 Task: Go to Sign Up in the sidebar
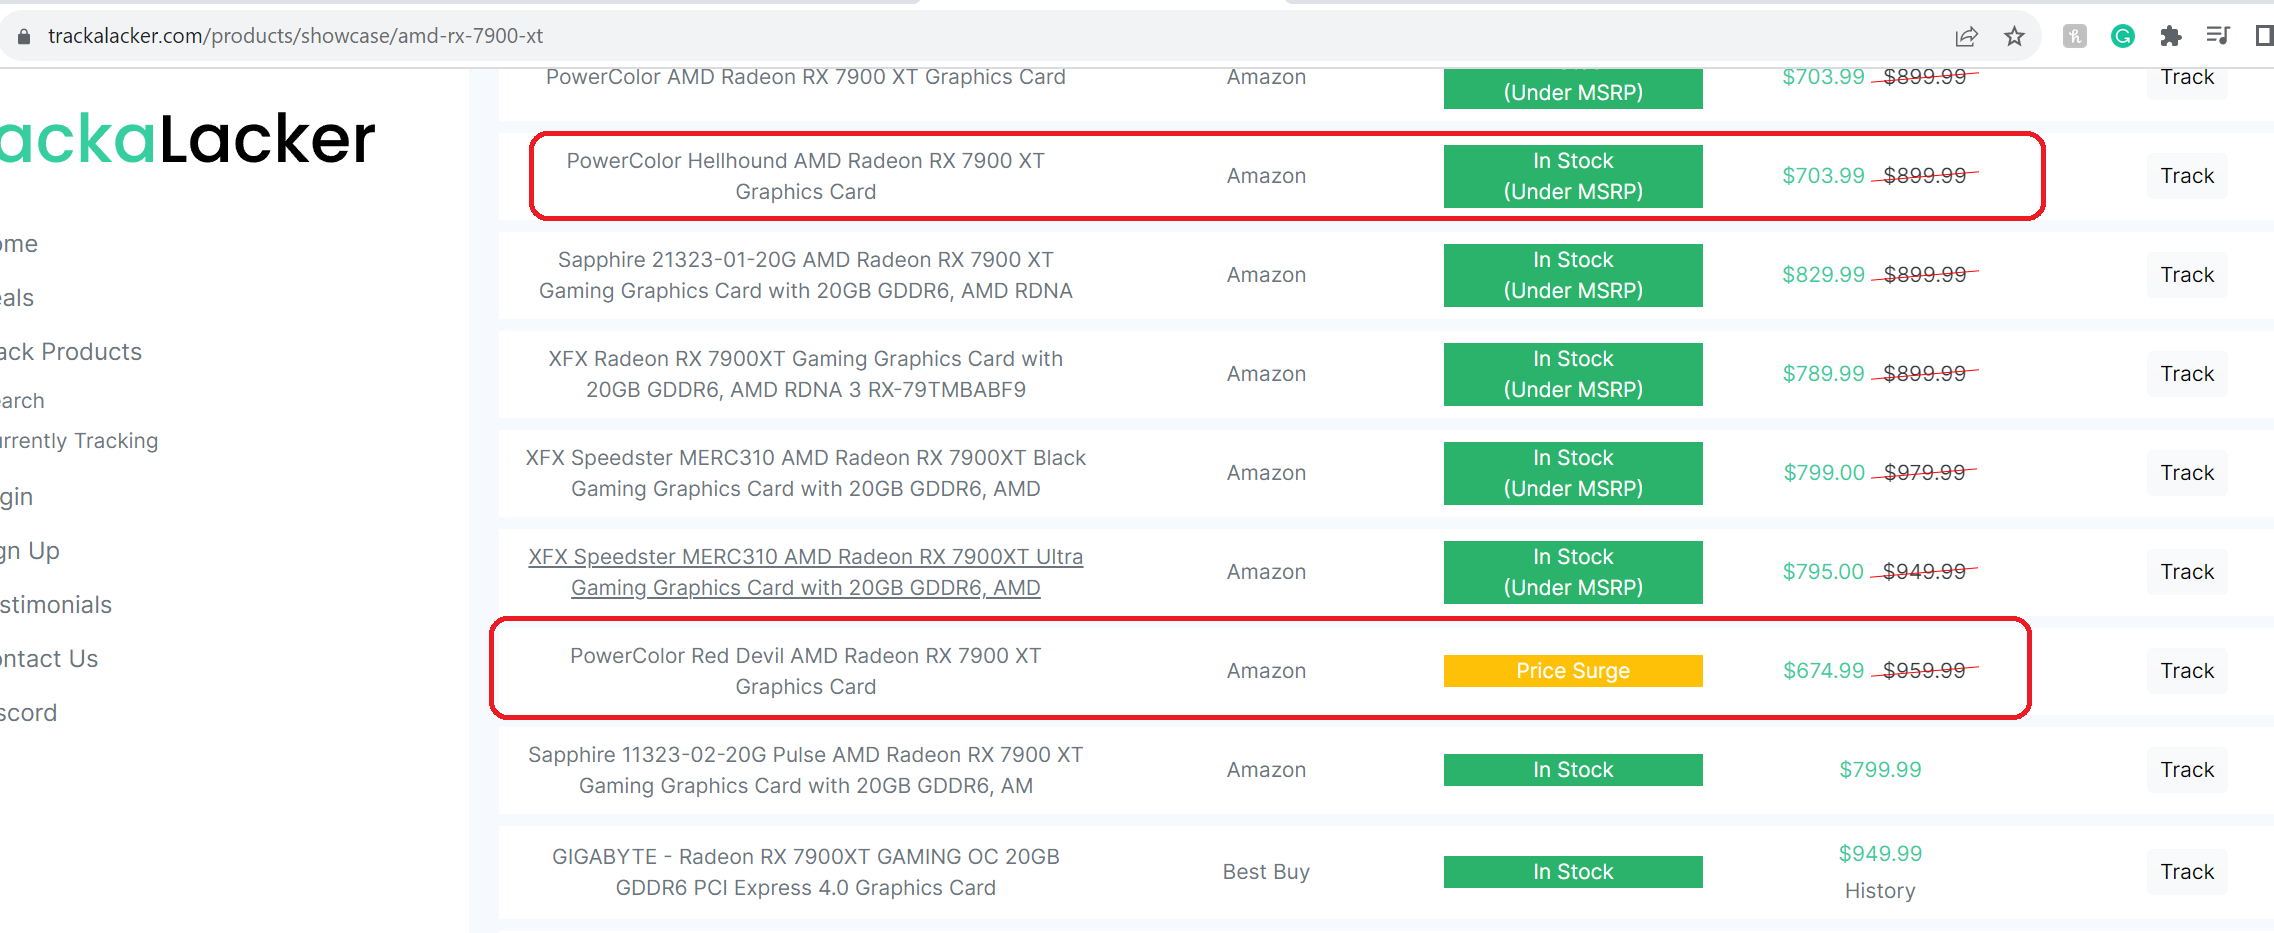[30, 551]
